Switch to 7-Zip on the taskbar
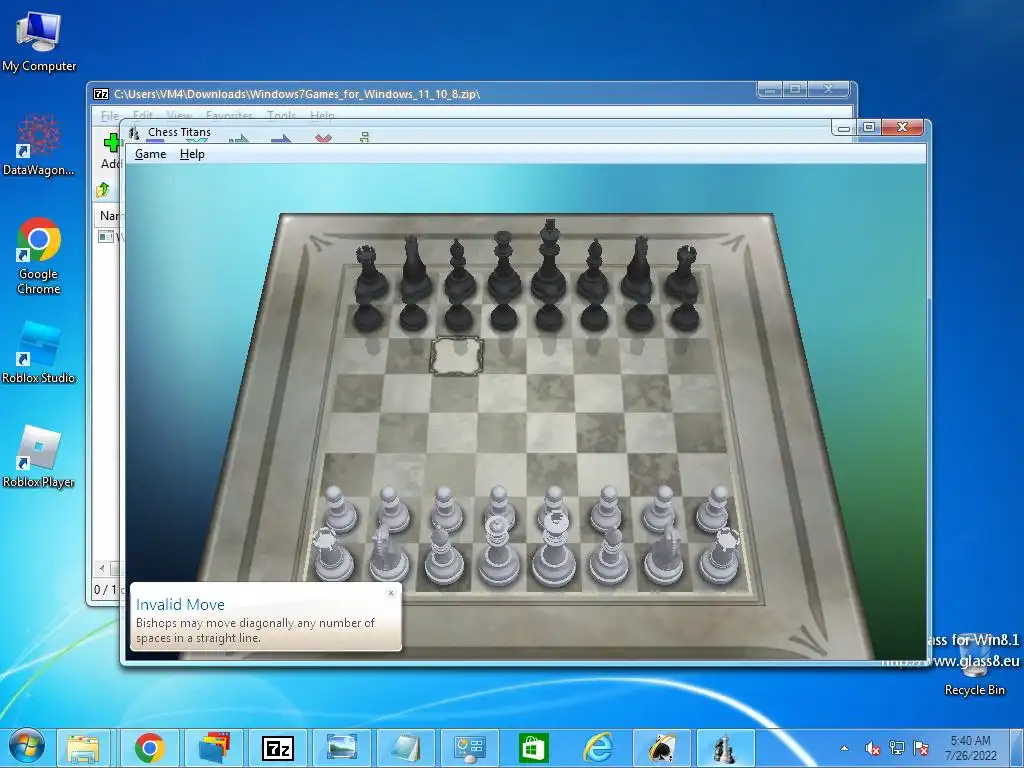1024x768 pixels. pyautogui.click(x=278, y=748)
